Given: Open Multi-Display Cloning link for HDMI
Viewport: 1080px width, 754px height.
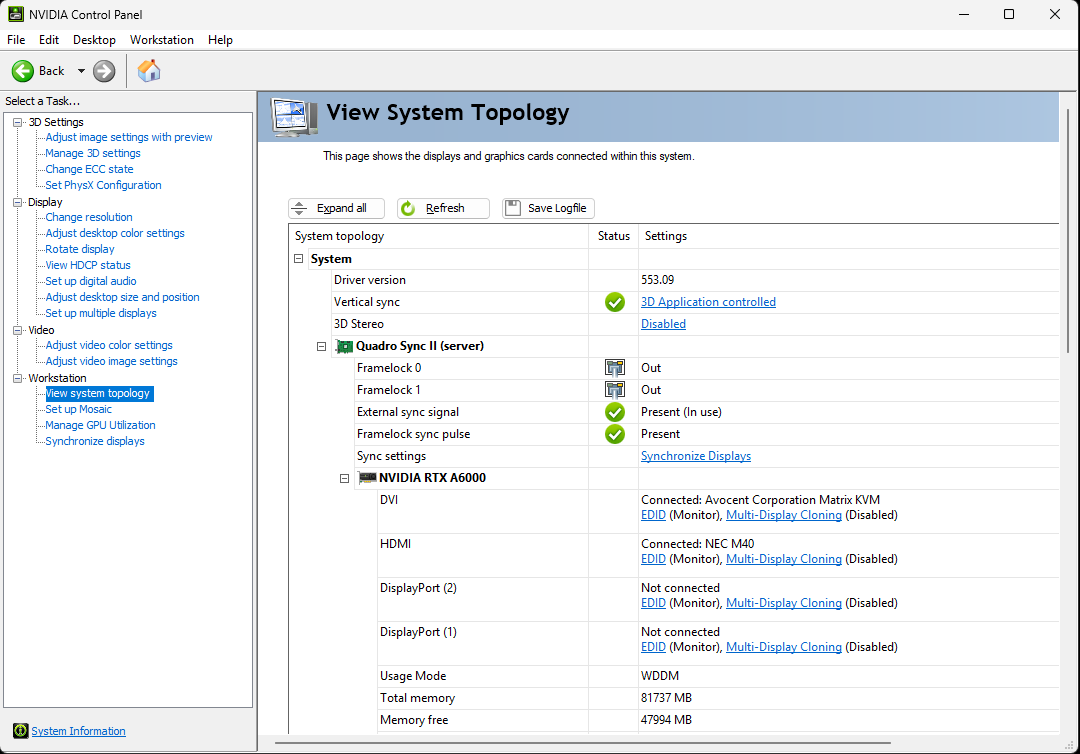Looking at the screenshot, I should point(784,559).
